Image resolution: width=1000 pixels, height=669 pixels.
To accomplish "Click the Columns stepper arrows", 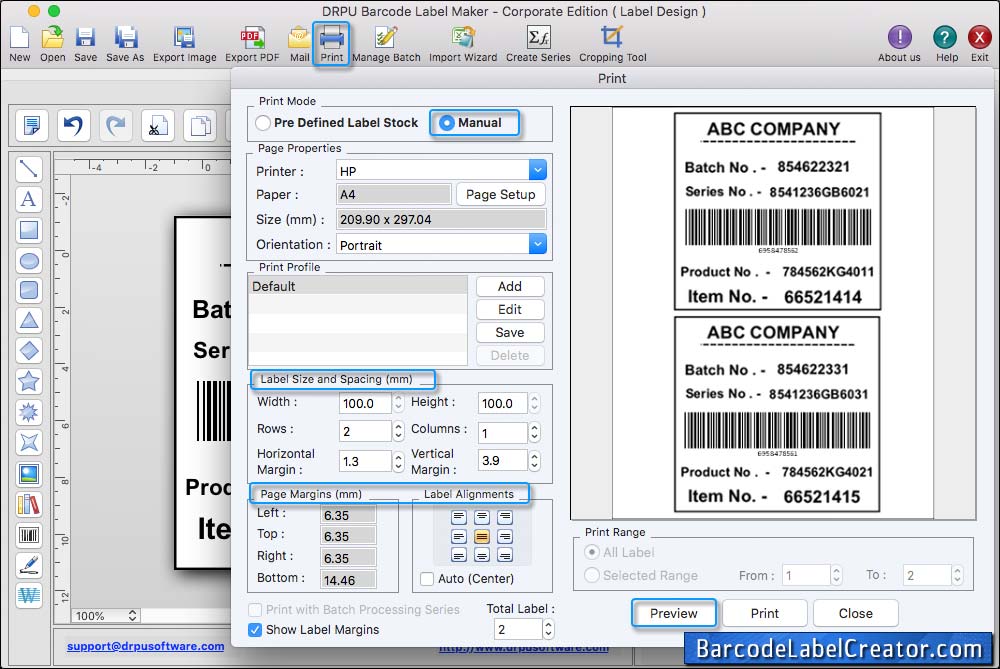I will [x=534, y=432].
